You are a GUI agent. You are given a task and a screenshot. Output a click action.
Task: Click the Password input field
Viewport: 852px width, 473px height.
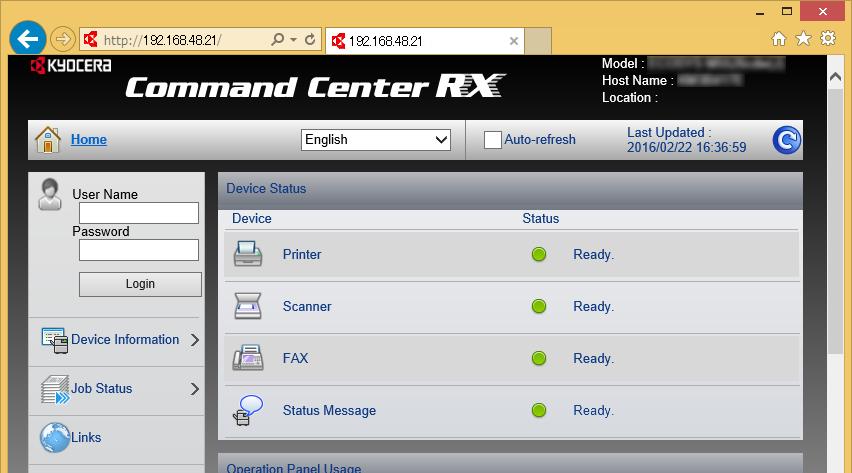click(x=139, y=250)
